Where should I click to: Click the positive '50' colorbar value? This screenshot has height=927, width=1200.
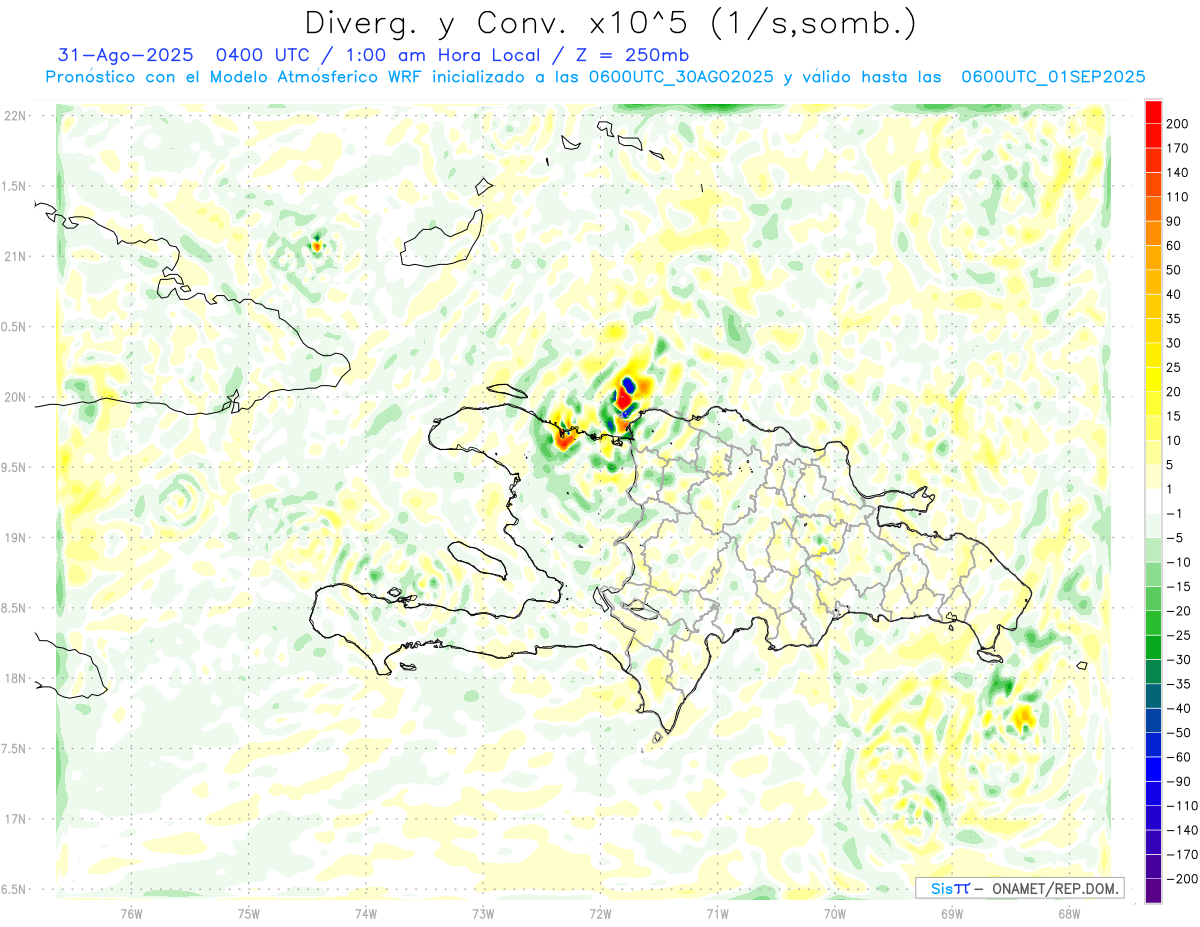click(x=1174, y=270)
